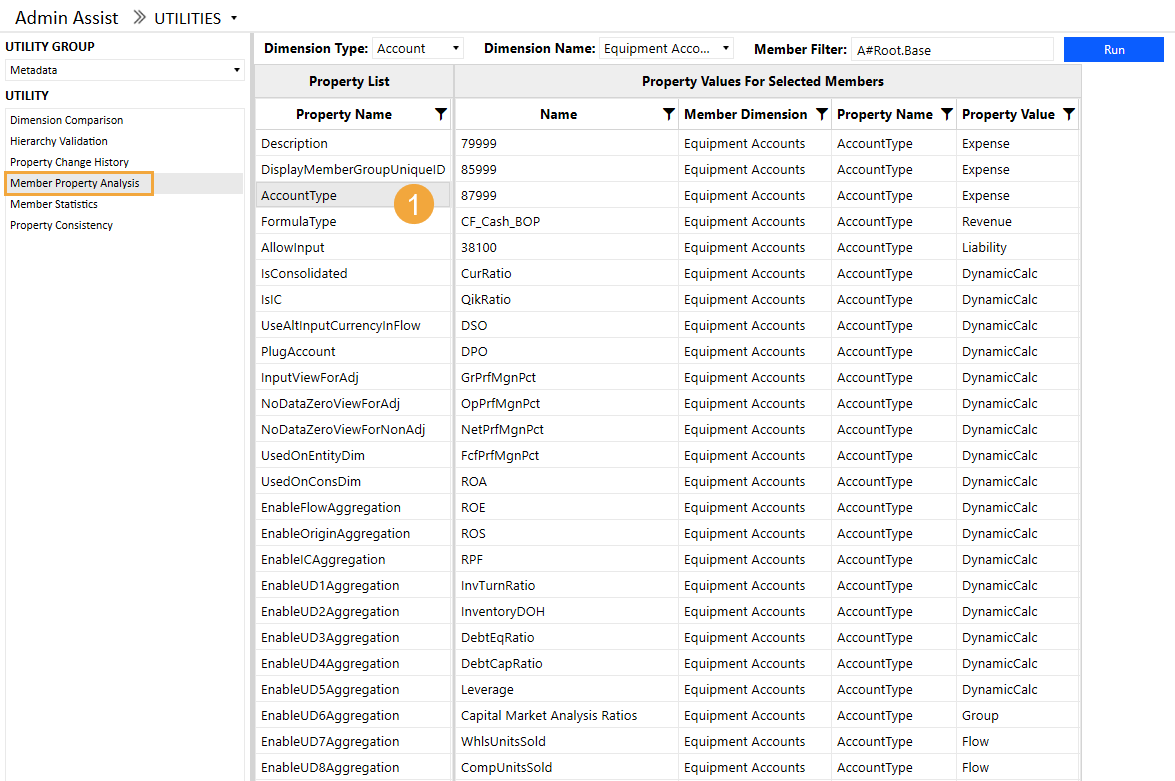Open the Hierarchy Validation utility
Image resolution: width=1175 pixels, height=781 pixels.
click(x=59, y=141)
